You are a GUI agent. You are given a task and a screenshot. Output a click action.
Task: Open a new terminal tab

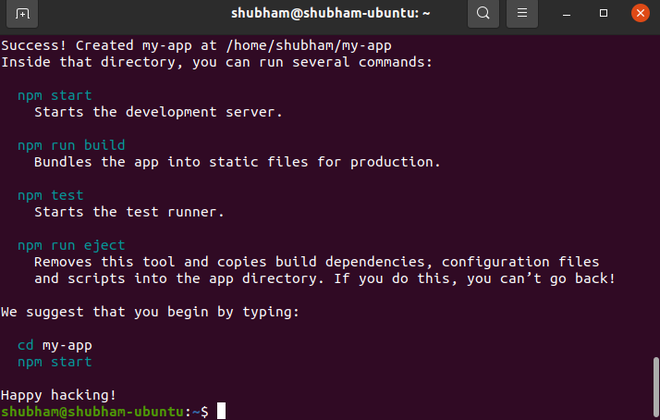23,14
